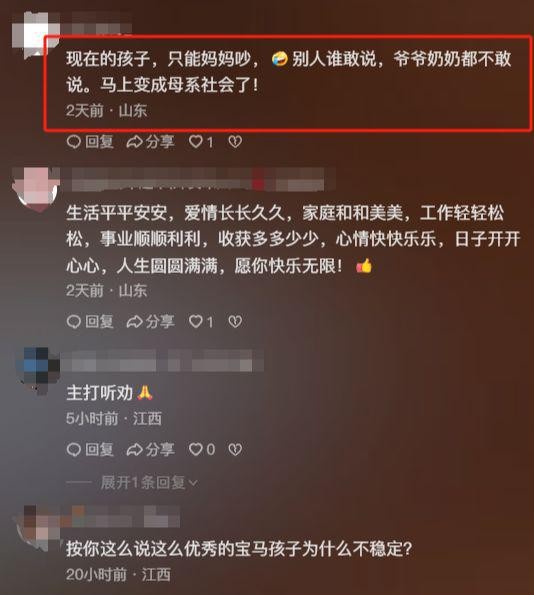Reply to the 主打听劝 comment
The height and width of the screenshot is (595, 534).
[x=90, y=450]
